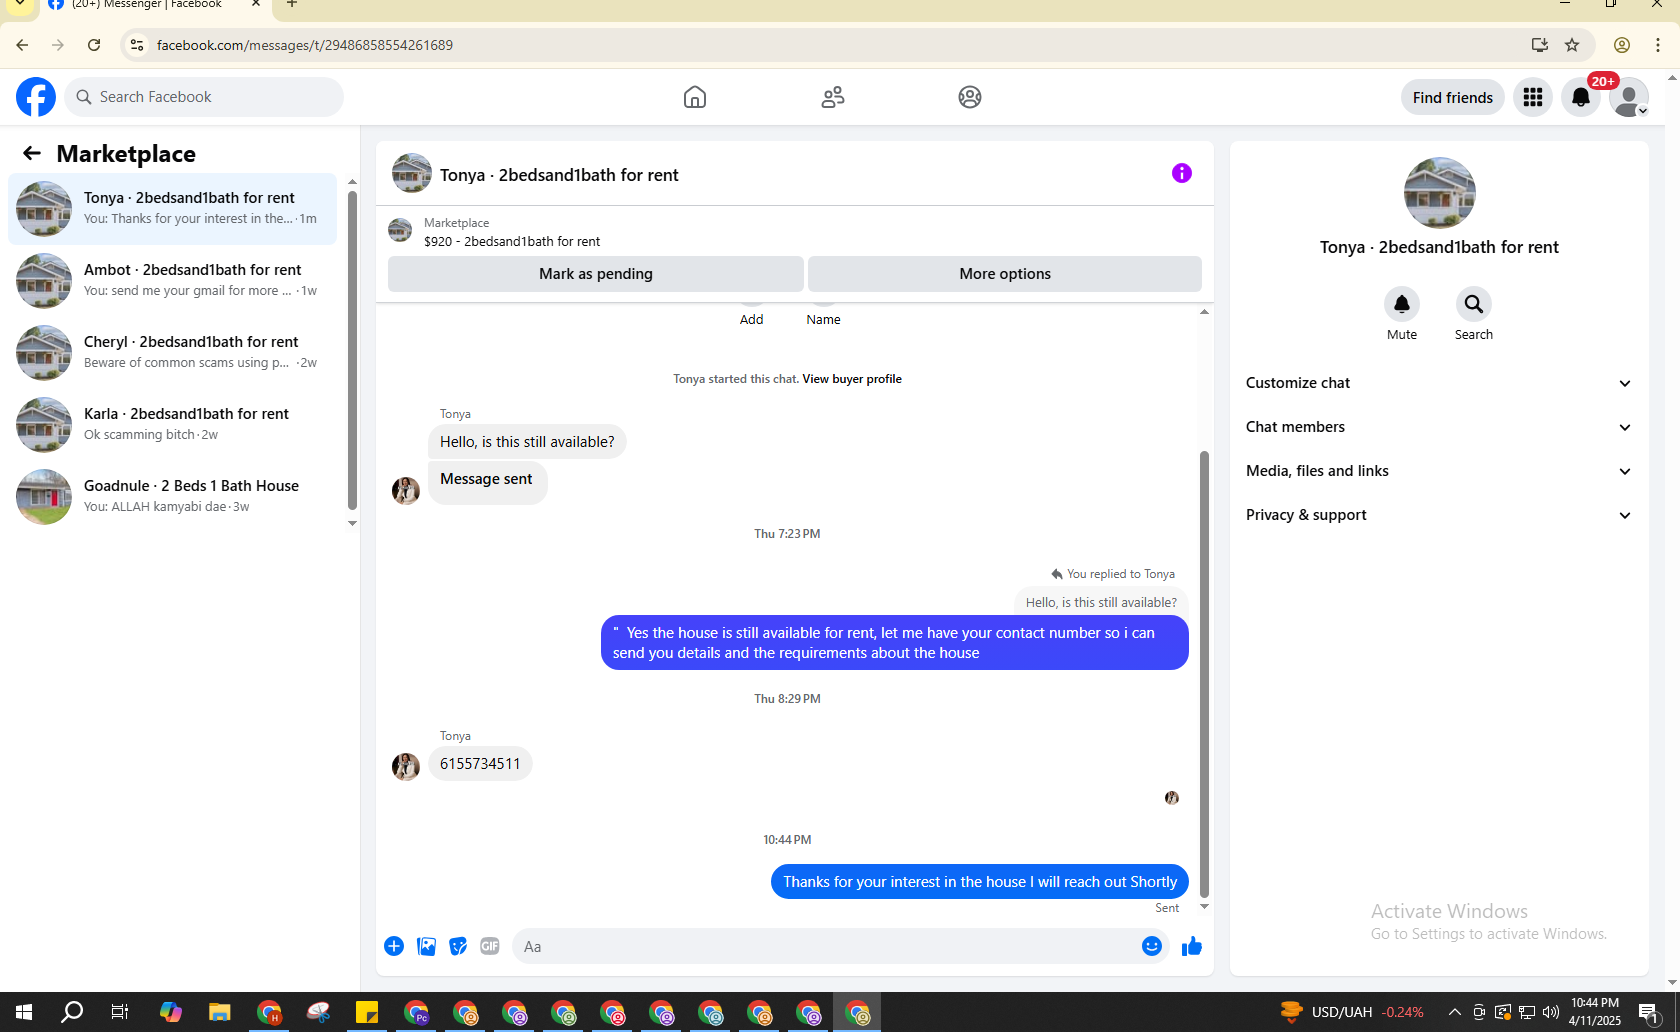
Task: Open Tonya · 2bedsand1bath for rent conversation
Action: tap(172, 208)
